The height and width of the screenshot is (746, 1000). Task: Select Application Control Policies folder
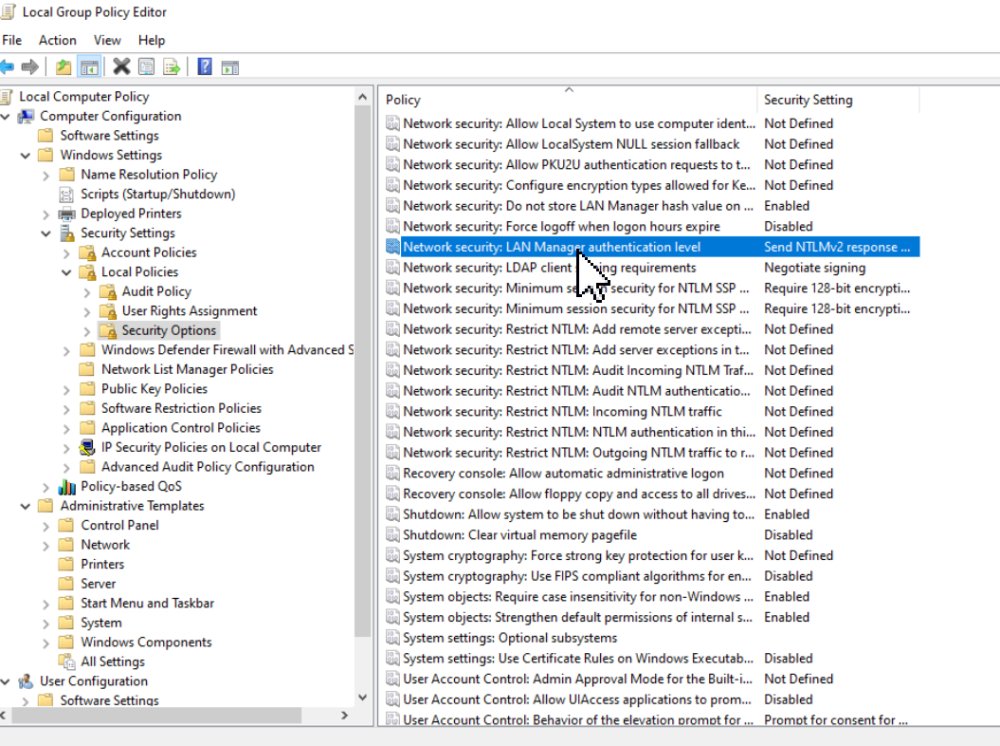point(180,428)
